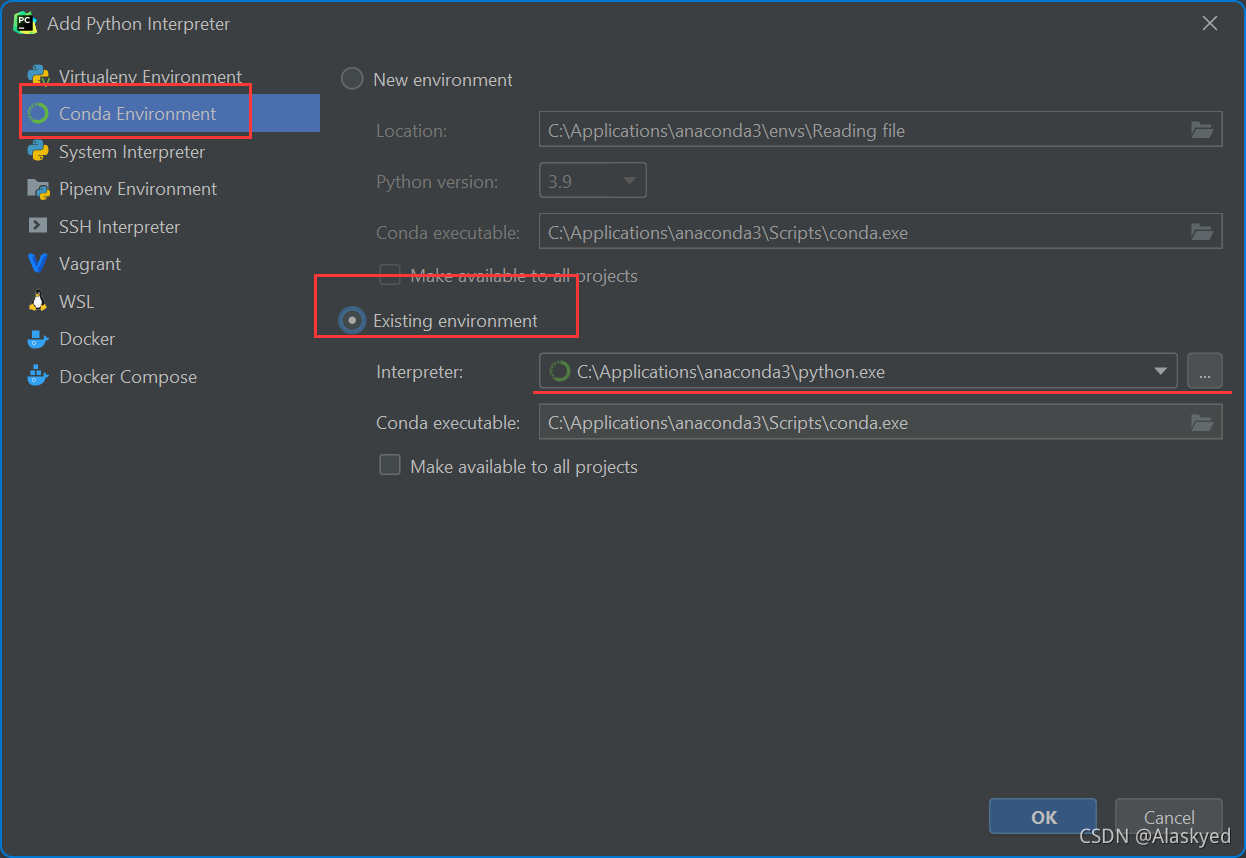Toggle greyed Make available to all projects under New environment
The image size is (1246, 858).
(390, 274)
